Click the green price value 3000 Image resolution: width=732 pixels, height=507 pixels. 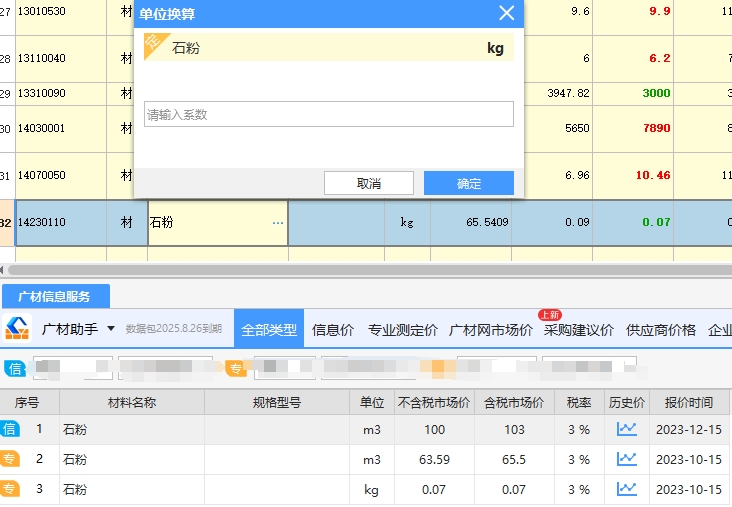656,93
